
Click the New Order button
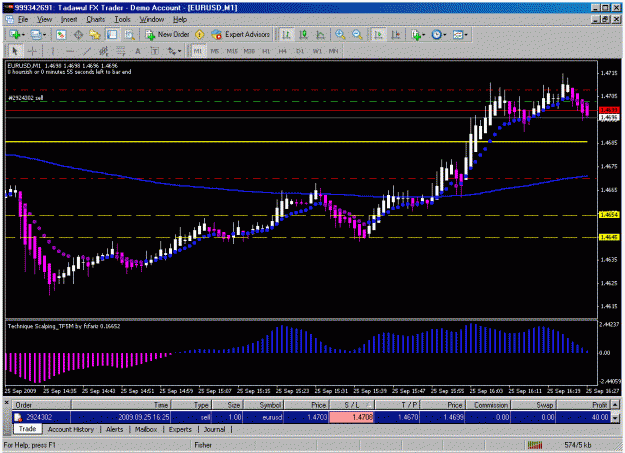(168, 35)
